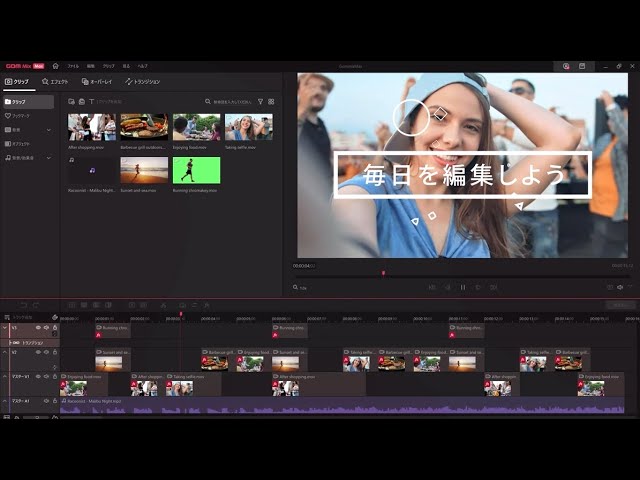The image size is (640, 480).
Task: Click the account icon in title bar
Action: coord(566,66)
